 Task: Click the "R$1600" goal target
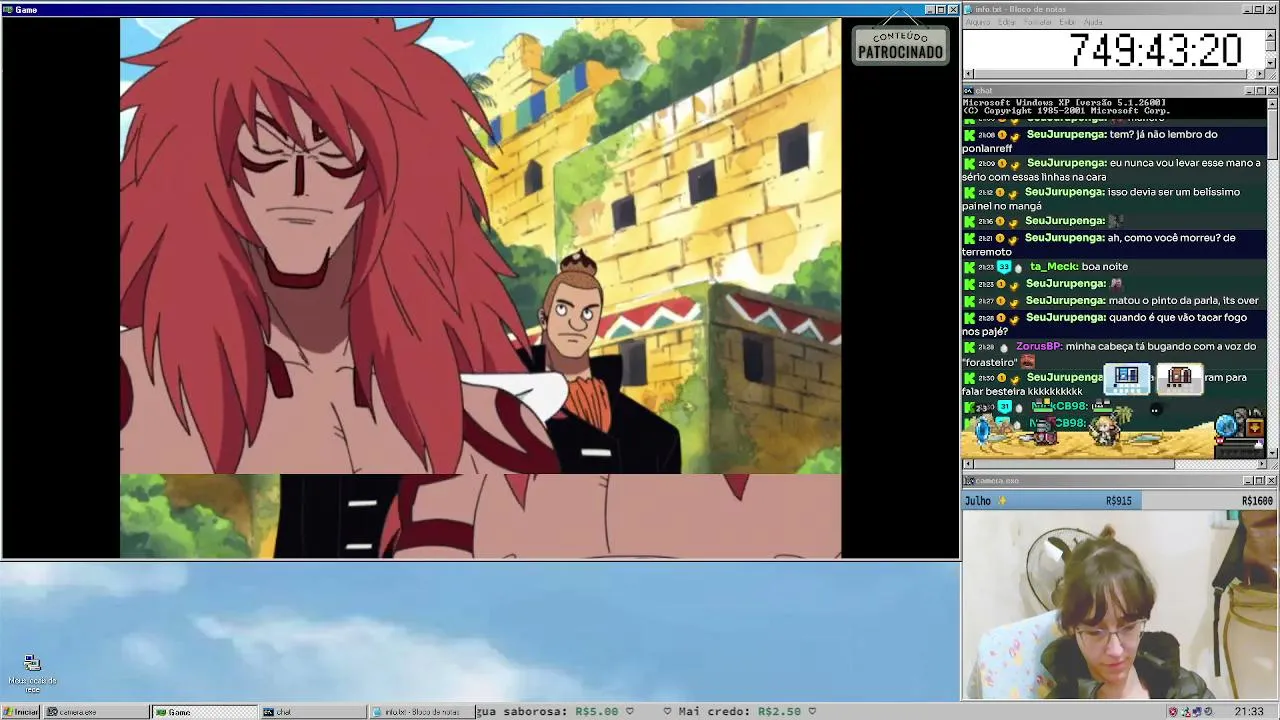coord(1257,501)
